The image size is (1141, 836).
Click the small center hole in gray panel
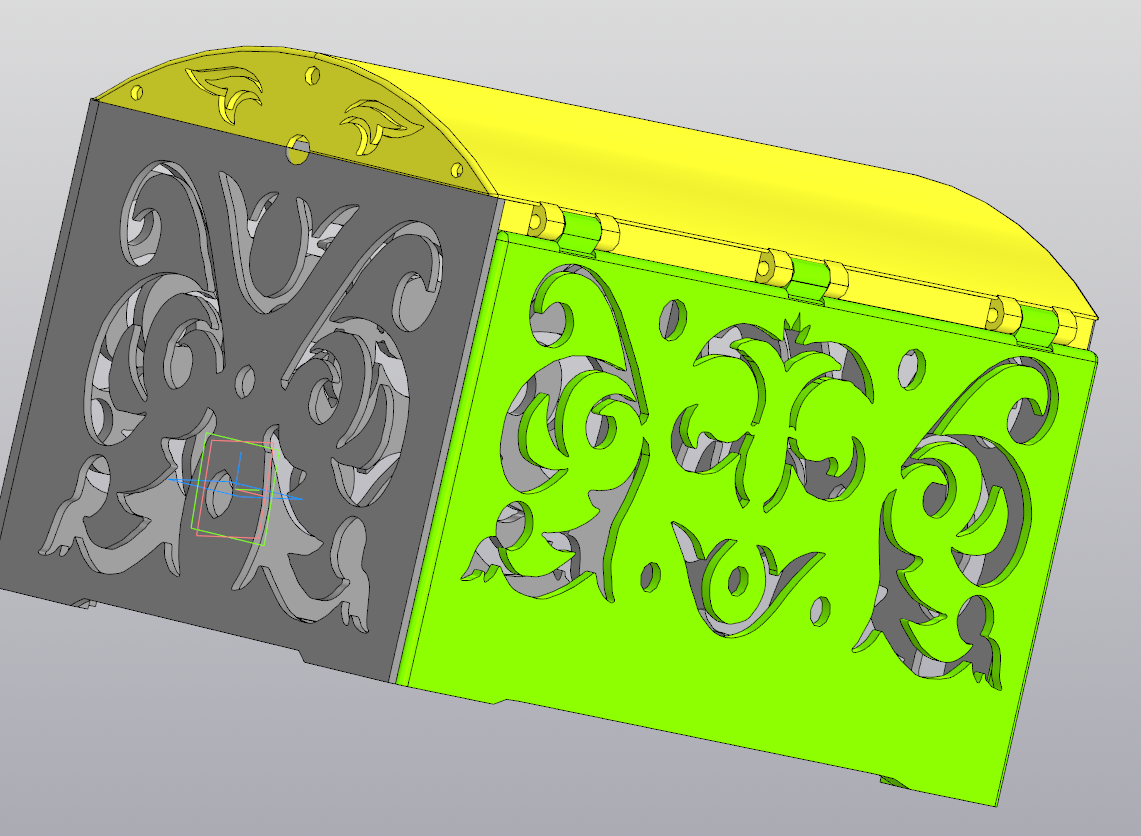pyautogui.click(x=245, y=381)
